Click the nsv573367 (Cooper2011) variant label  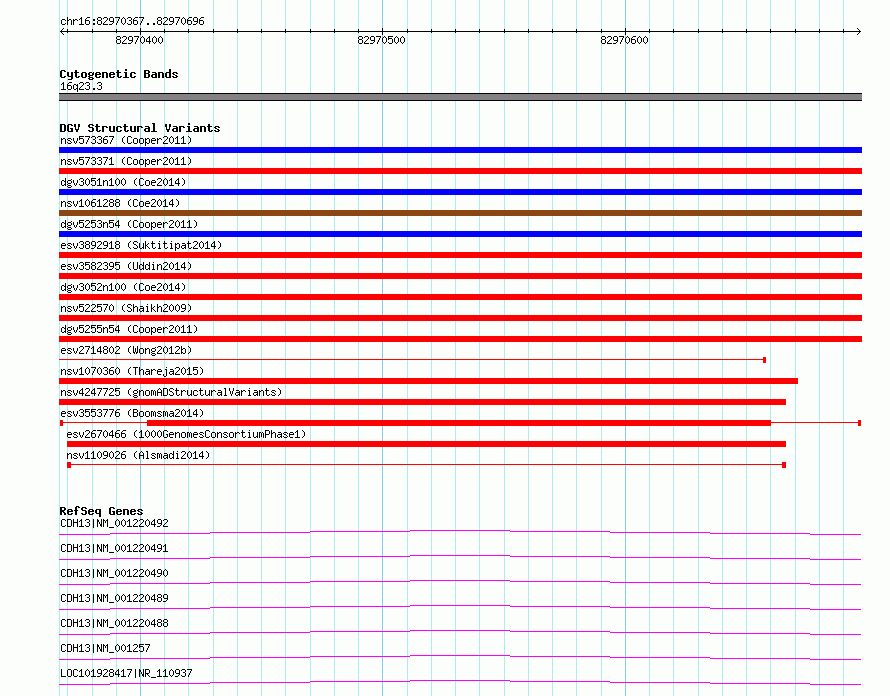126,140
